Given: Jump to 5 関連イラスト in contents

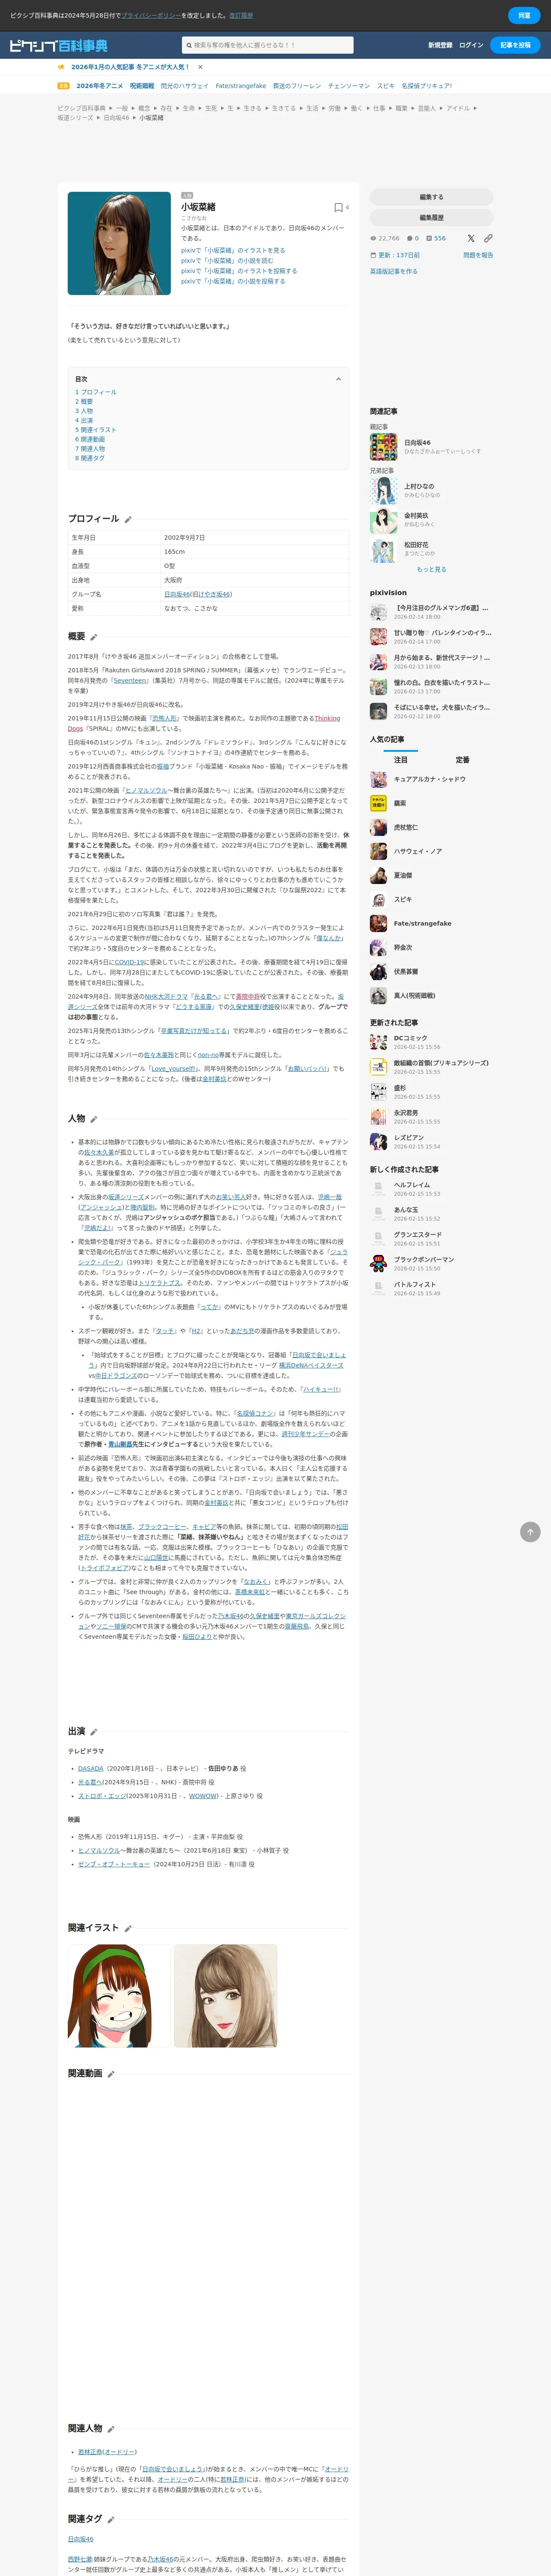Looking at the screenshot, I should pyautogui.click(x=96, y=430).
